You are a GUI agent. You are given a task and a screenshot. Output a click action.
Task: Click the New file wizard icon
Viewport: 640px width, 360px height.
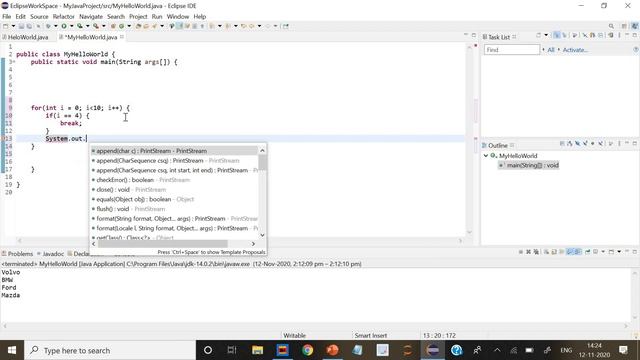tap(5, 26)
